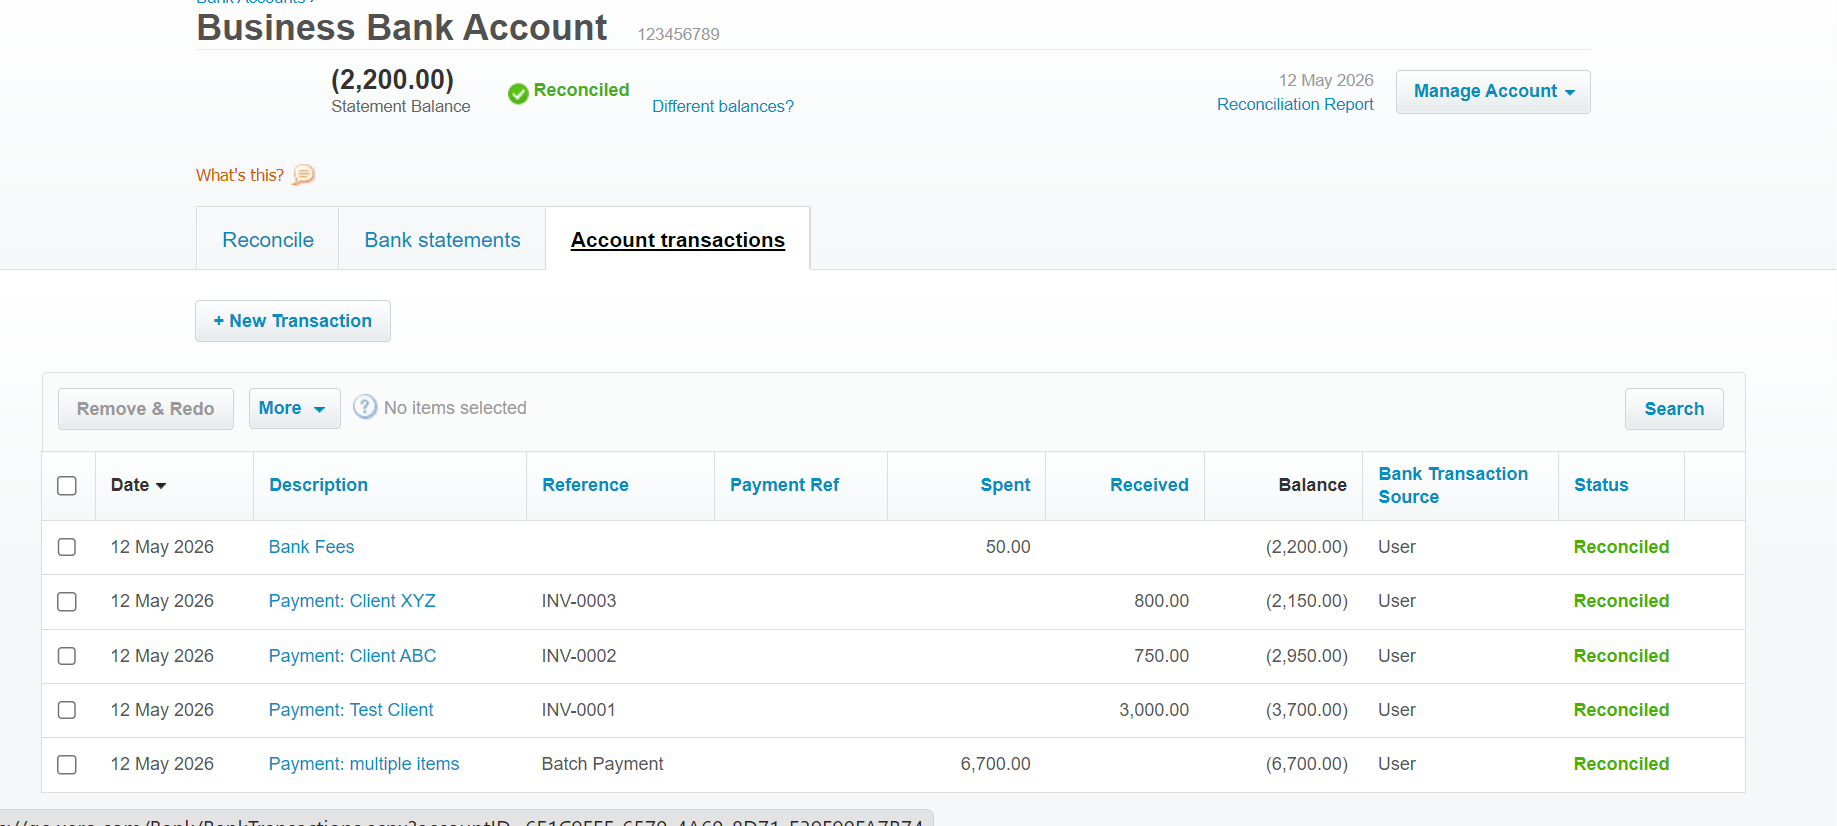Image resolution: width=1837 pixels, height=826 pixels.
Task: Click the Date column sort arrow
Action: [x=161, y=486]
